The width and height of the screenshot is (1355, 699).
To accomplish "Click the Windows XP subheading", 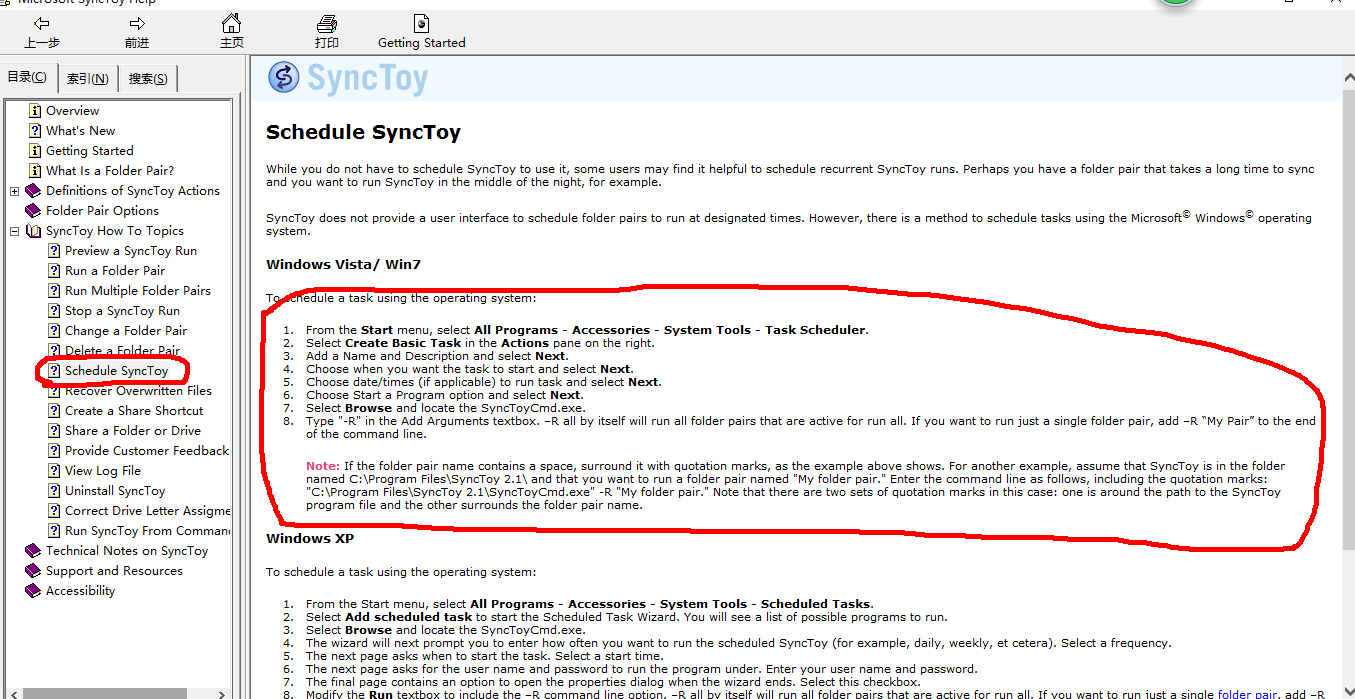I will point(310,539).
